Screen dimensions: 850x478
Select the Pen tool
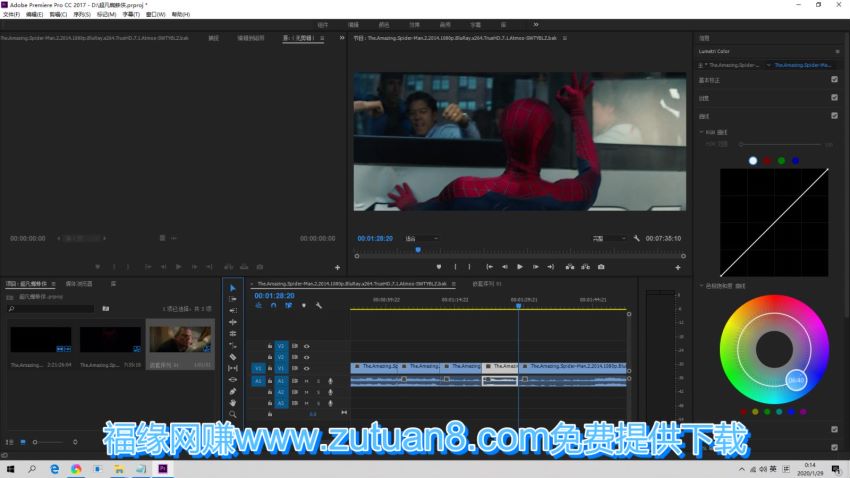[x=233, y=391]
